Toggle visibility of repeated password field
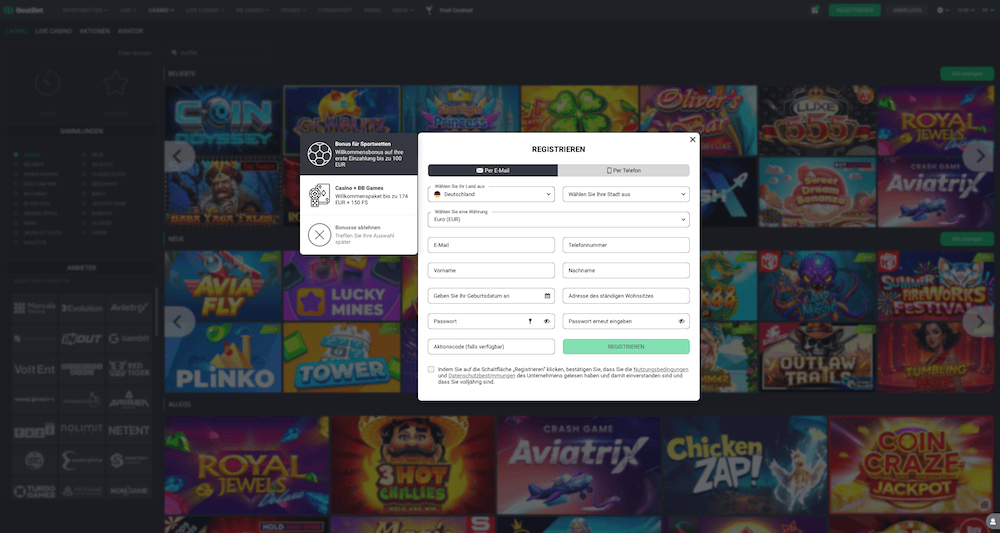The width and height of the screenshot is (1000, 533). [x=681, y=321]
